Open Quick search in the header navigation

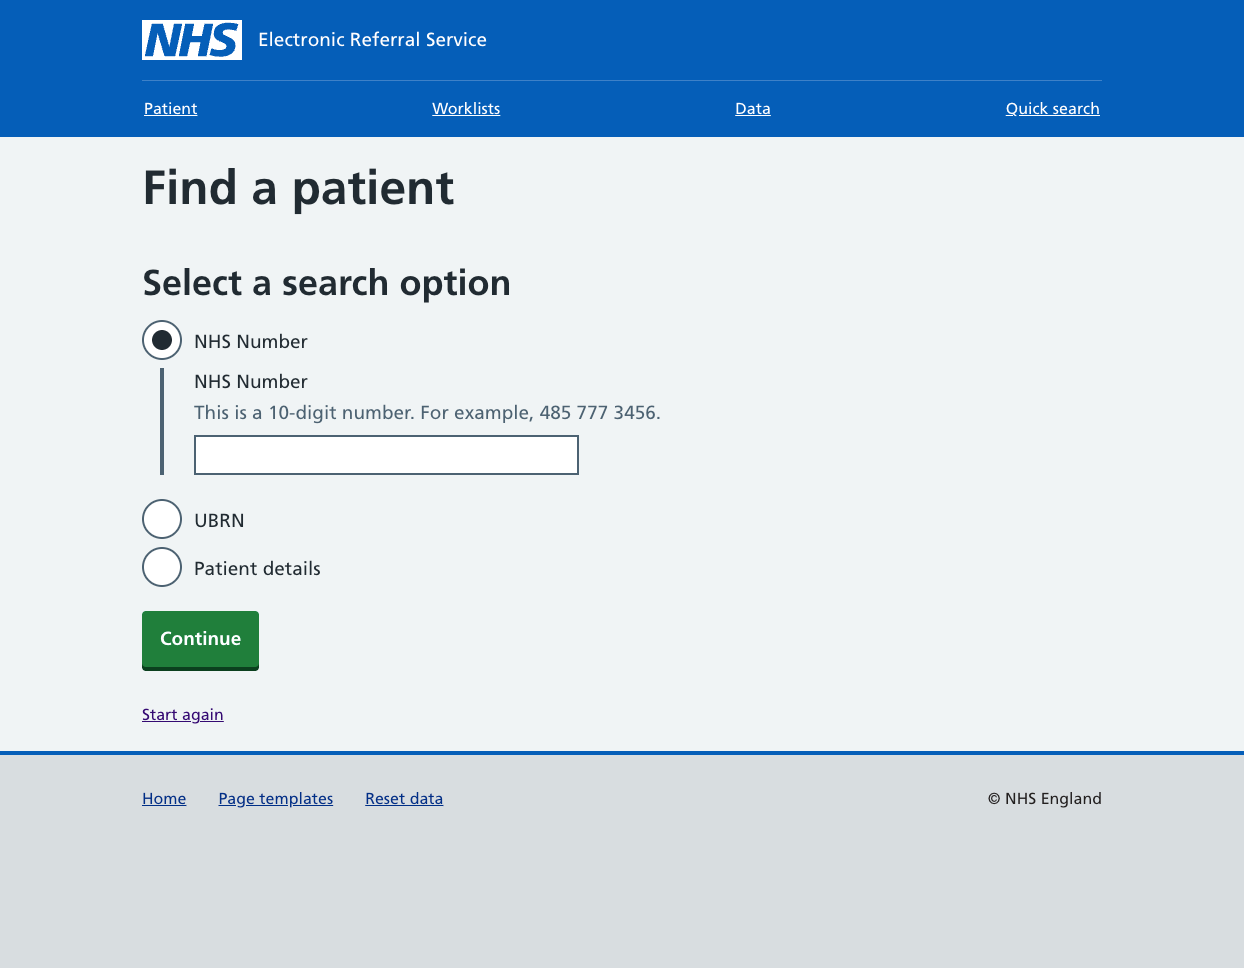[1052, 109]
